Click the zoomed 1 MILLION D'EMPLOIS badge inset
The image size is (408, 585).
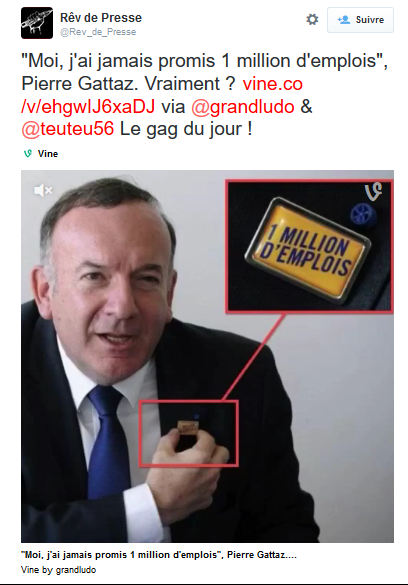[310, 246]
